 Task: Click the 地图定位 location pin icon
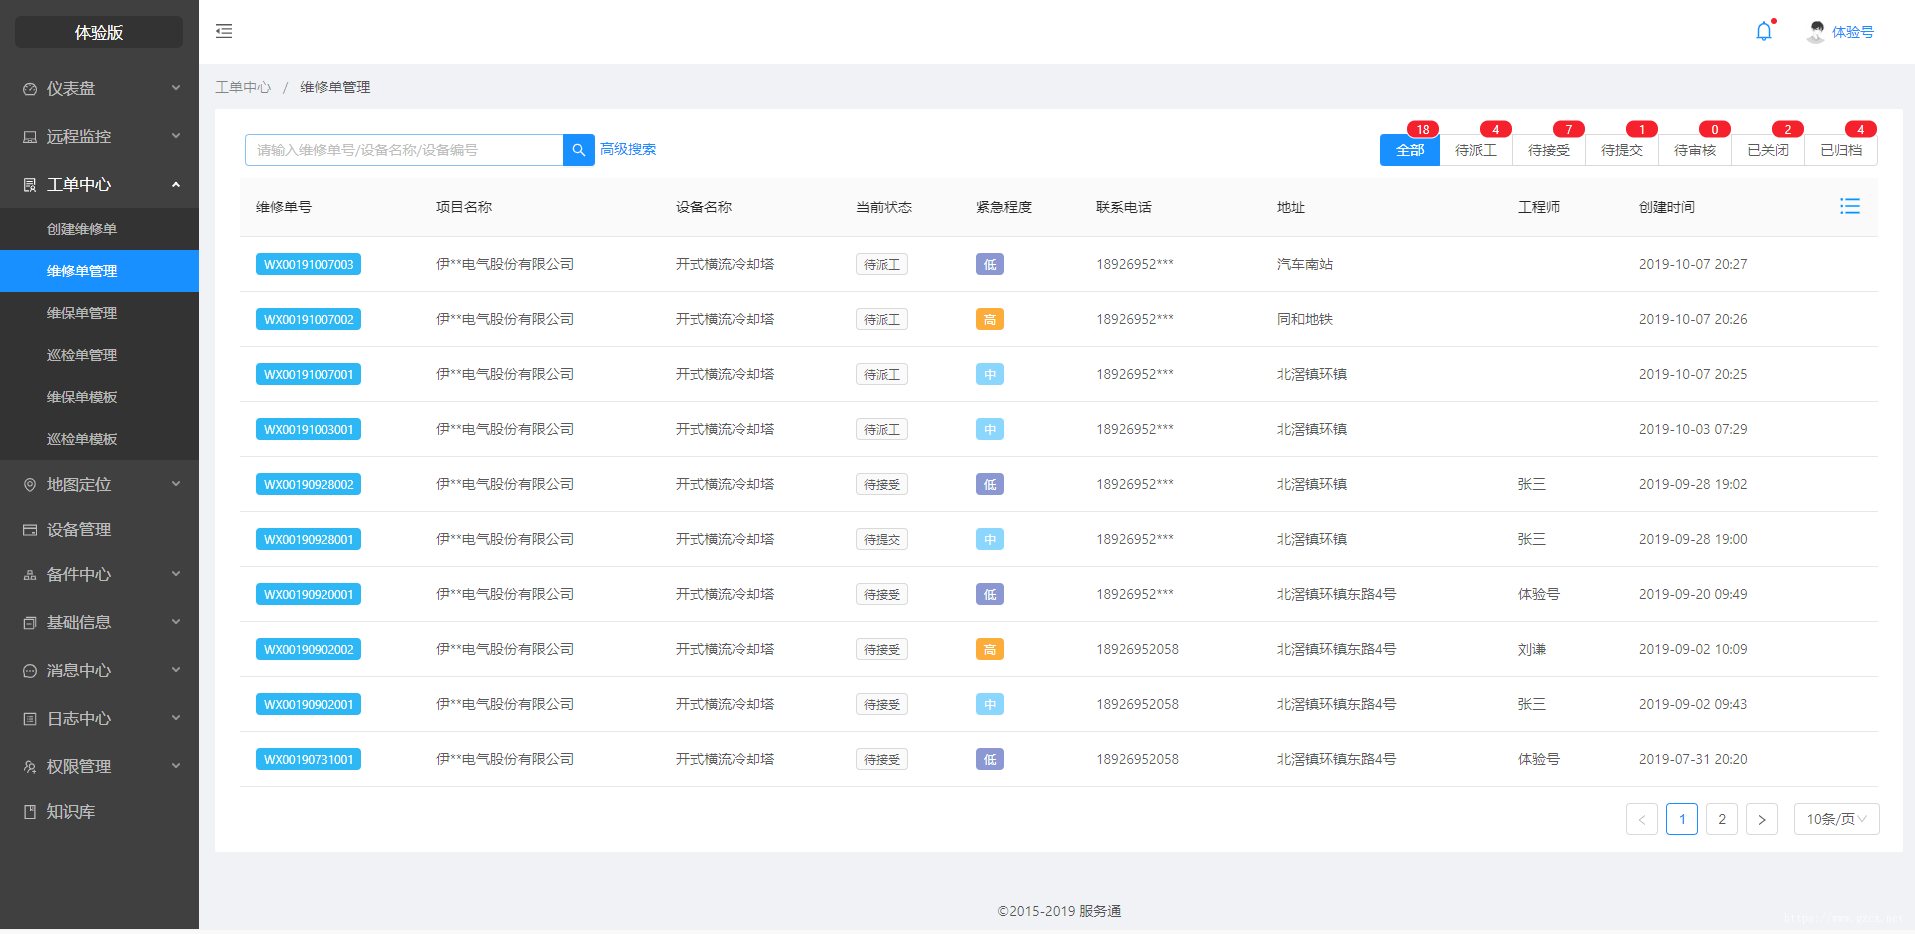pyautogui.click(x=30, y=485)
